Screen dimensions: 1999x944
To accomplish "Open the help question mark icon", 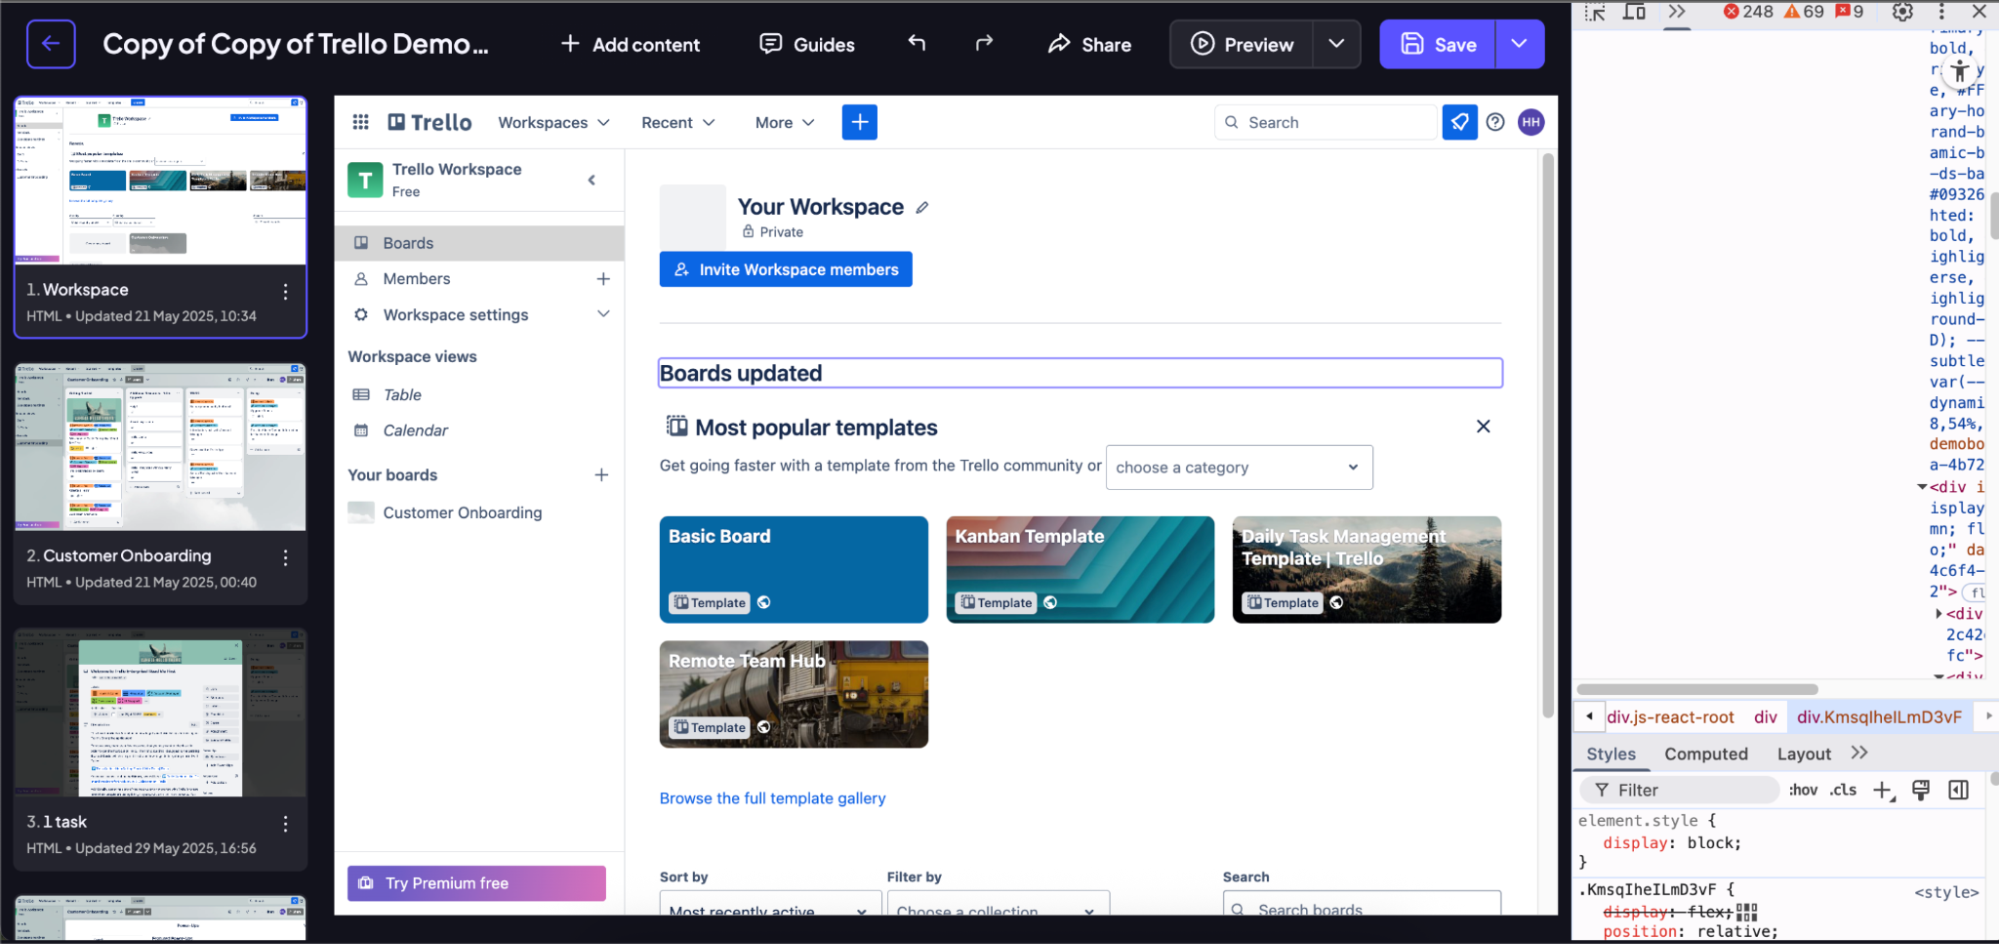I will click(x=1495, y=122).
